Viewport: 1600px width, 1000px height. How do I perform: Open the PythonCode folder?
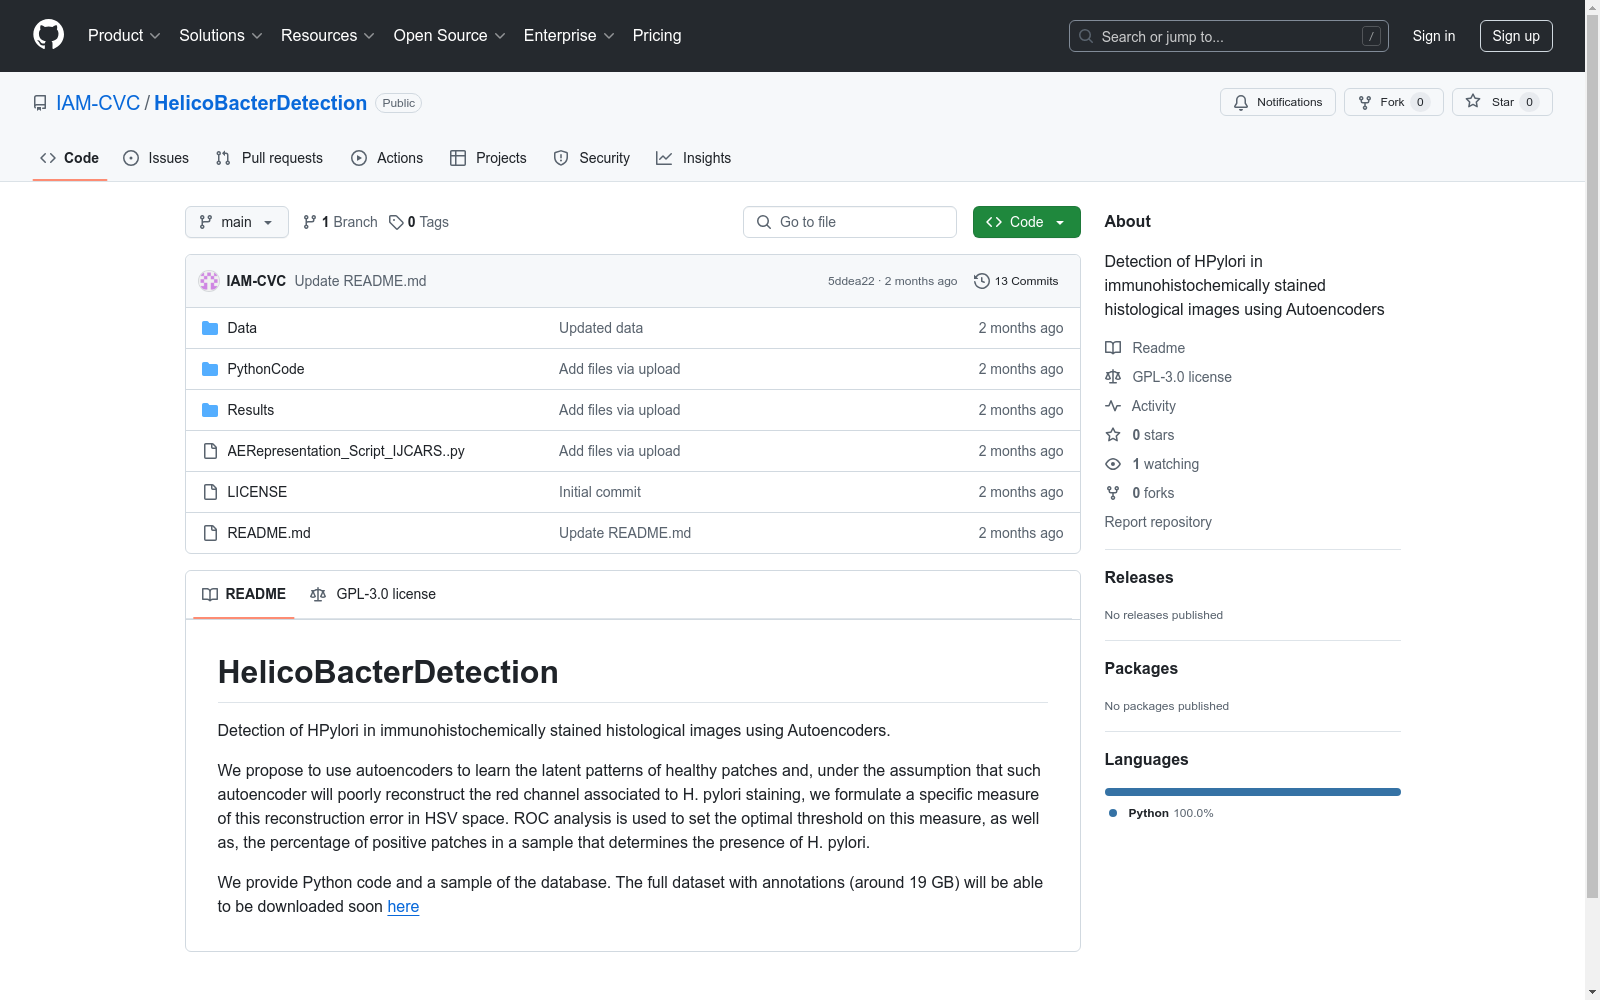(x=266, y=369)
